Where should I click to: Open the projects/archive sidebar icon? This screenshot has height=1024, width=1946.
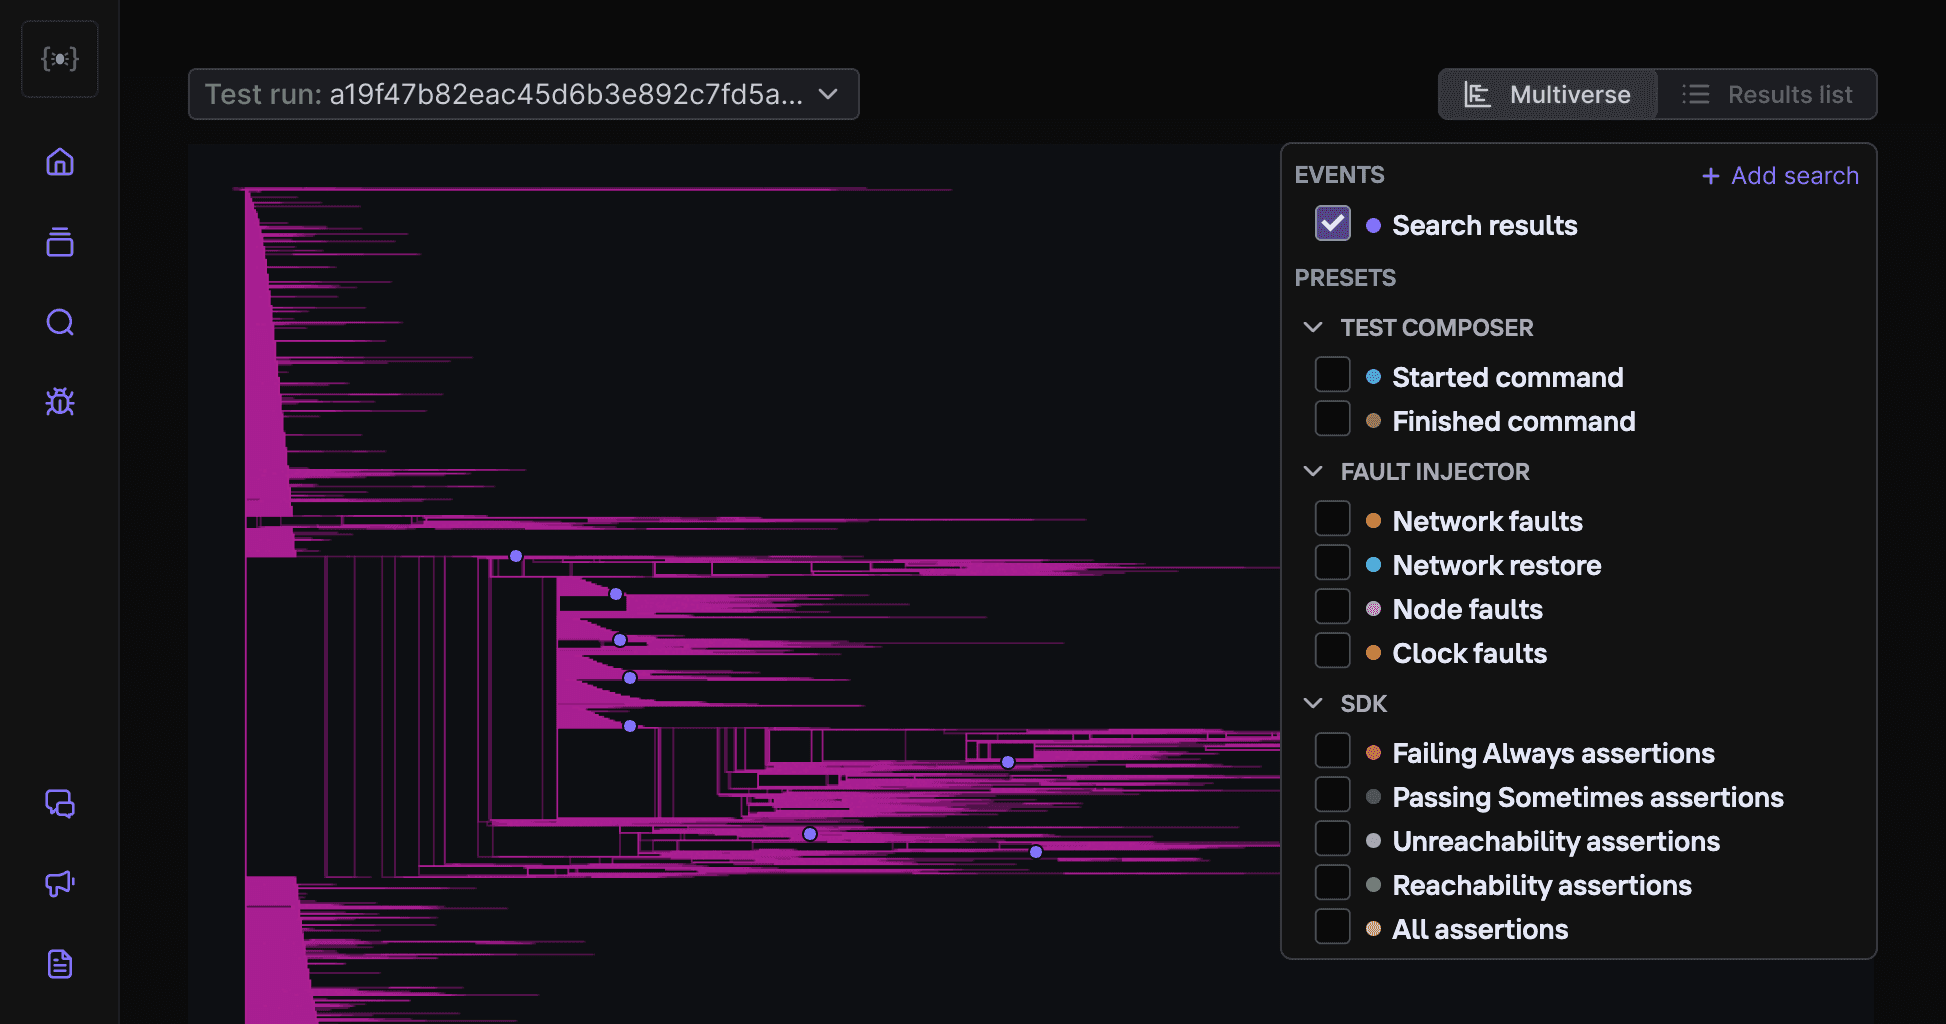click(x=59, y=242)
